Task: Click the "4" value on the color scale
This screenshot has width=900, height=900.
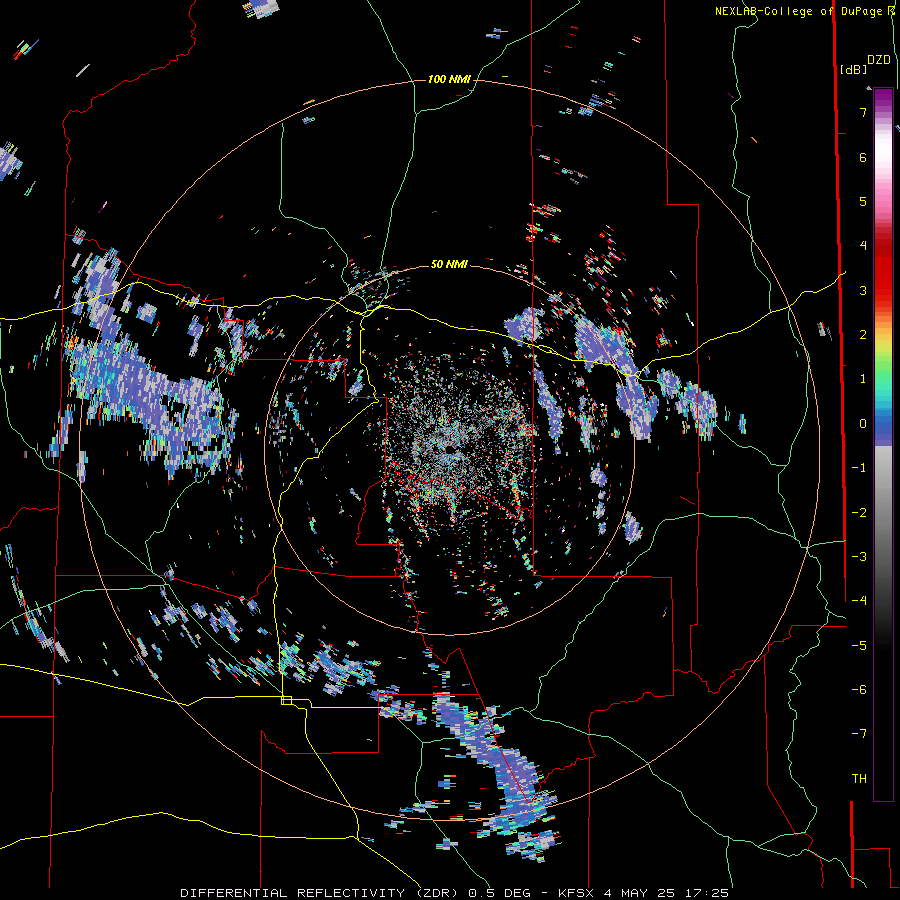Action: tap(863, 246)
